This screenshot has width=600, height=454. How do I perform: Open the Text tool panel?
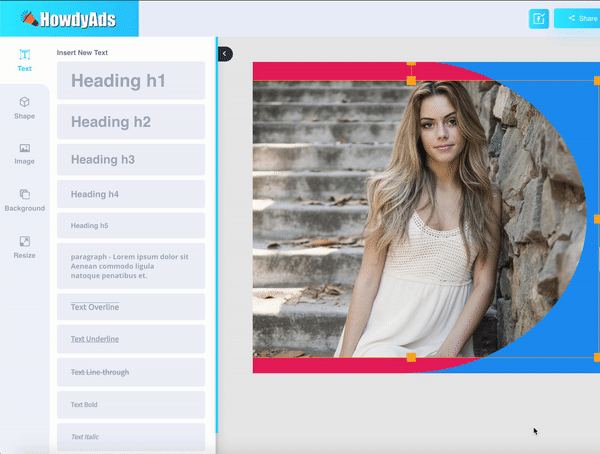pyautogui.click(x=24, y=60)
